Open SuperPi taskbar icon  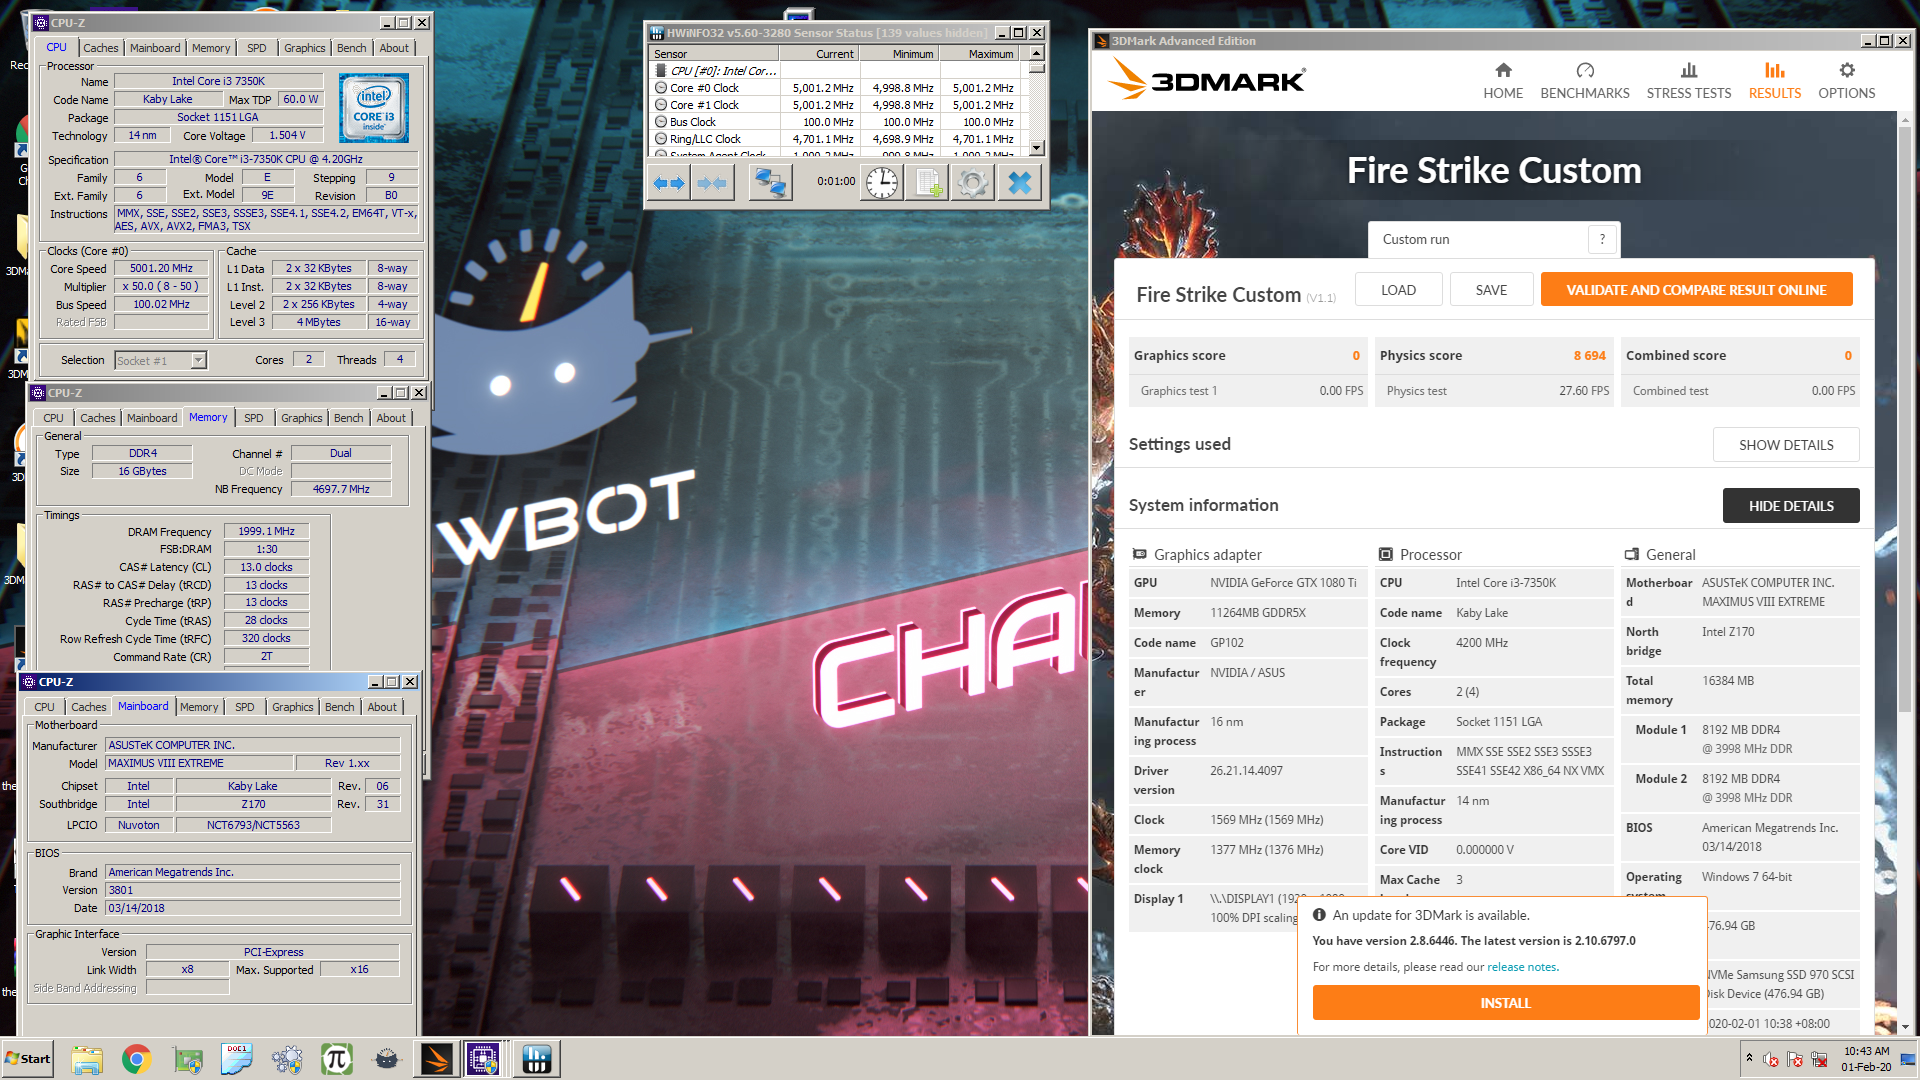(x=337, y=1059)
